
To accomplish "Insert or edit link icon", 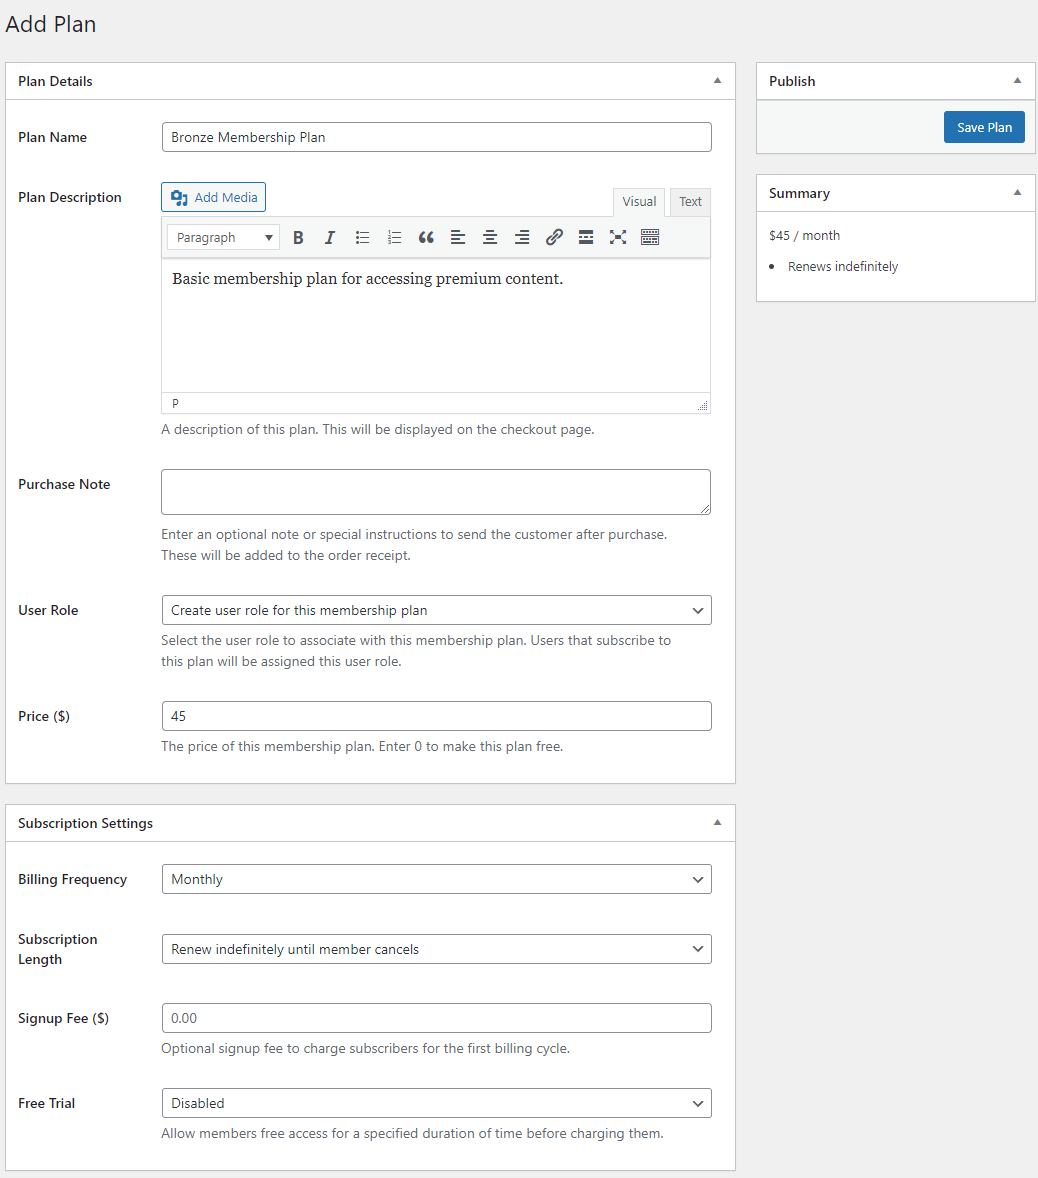I will (x=554, y=237).
